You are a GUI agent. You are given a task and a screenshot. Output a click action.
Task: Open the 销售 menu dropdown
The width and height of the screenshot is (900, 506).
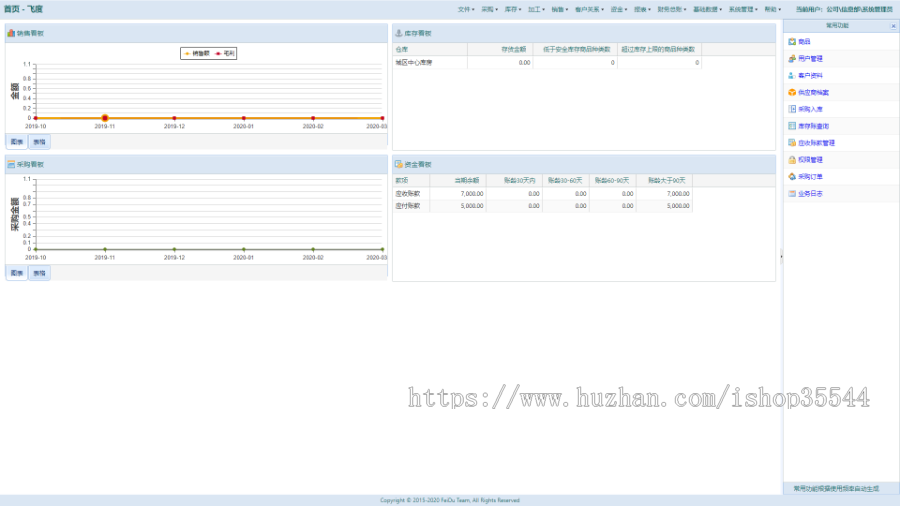point(560,10)
